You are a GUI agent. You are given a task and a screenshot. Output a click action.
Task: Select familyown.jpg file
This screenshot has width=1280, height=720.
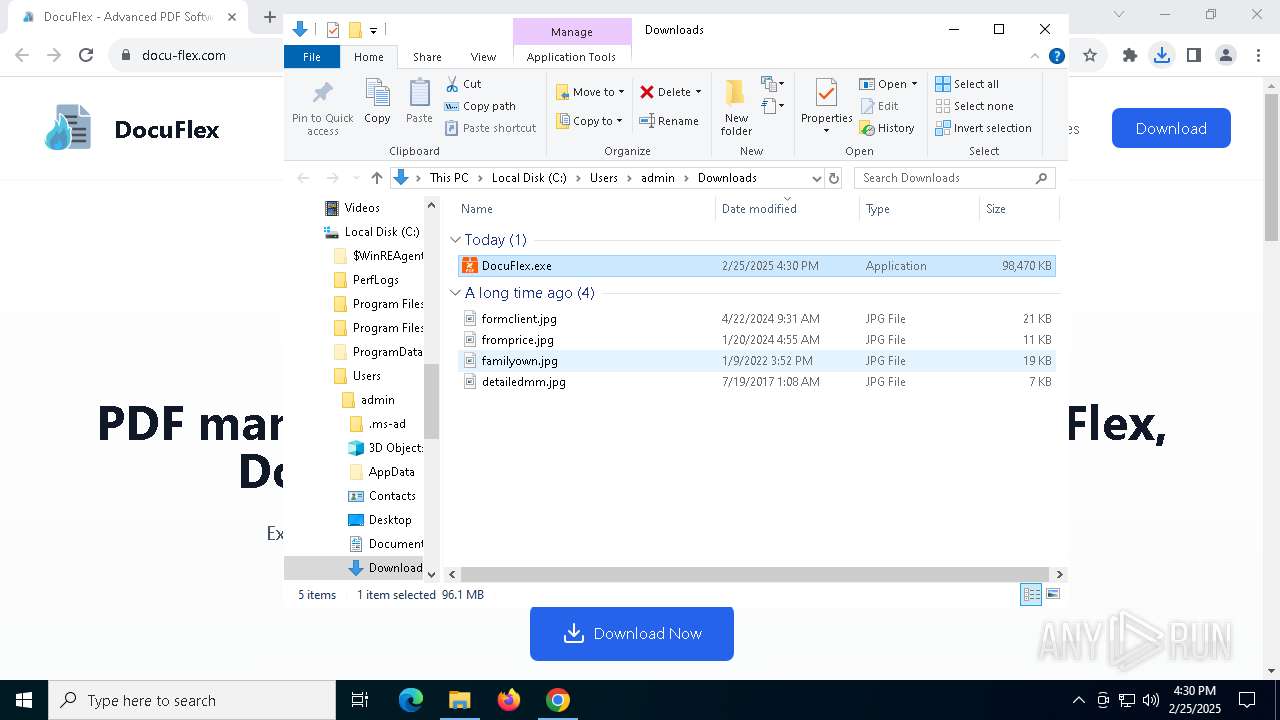point(756,361)
